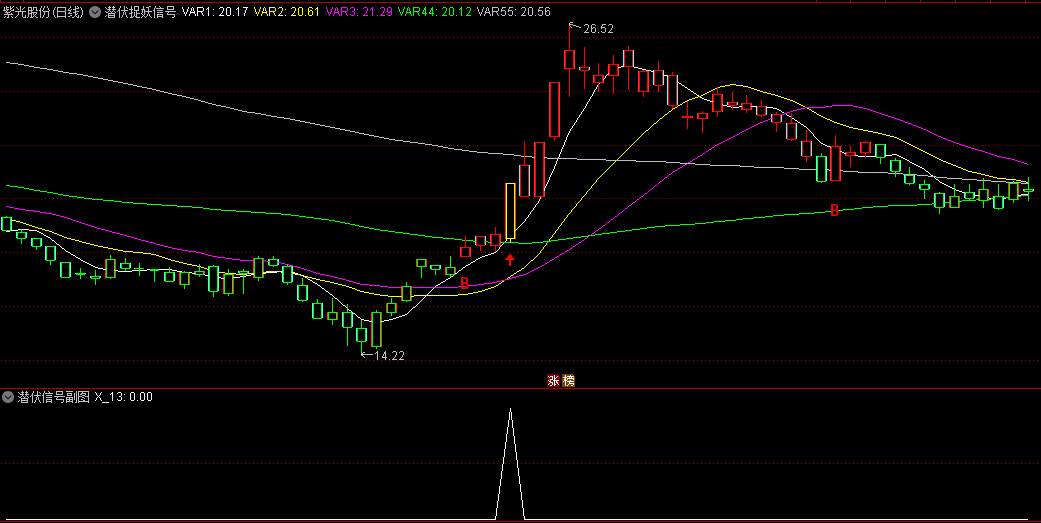Screen dimensions: 1041x523
Task: Click the VAR44: 20.12 value label
Action: tap(434, 12)
